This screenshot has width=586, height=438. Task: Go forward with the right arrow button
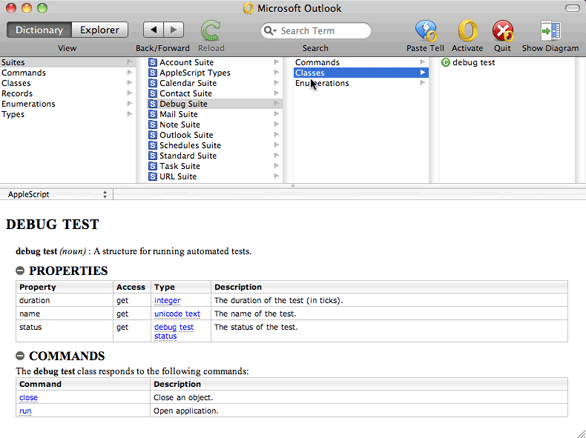pyautogui.click(x=173, y=30)
